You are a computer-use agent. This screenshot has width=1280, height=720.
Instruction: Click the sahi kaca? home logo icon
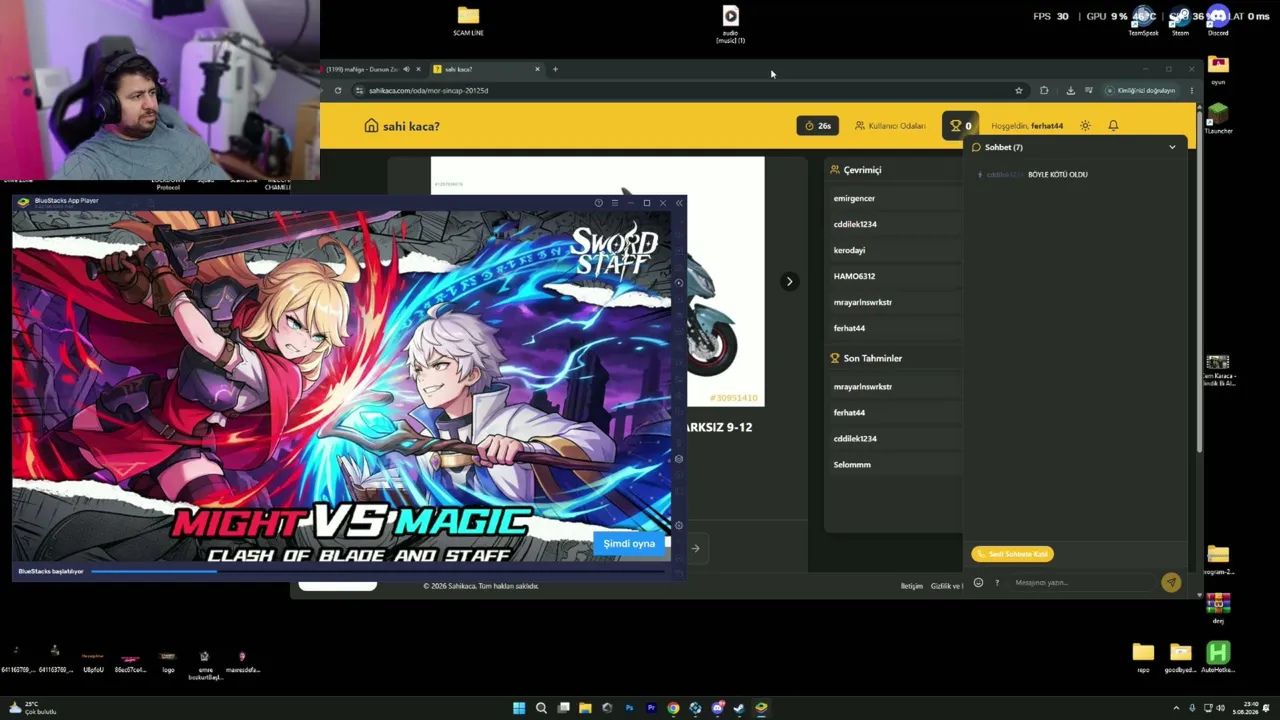(x=371, y=126)
